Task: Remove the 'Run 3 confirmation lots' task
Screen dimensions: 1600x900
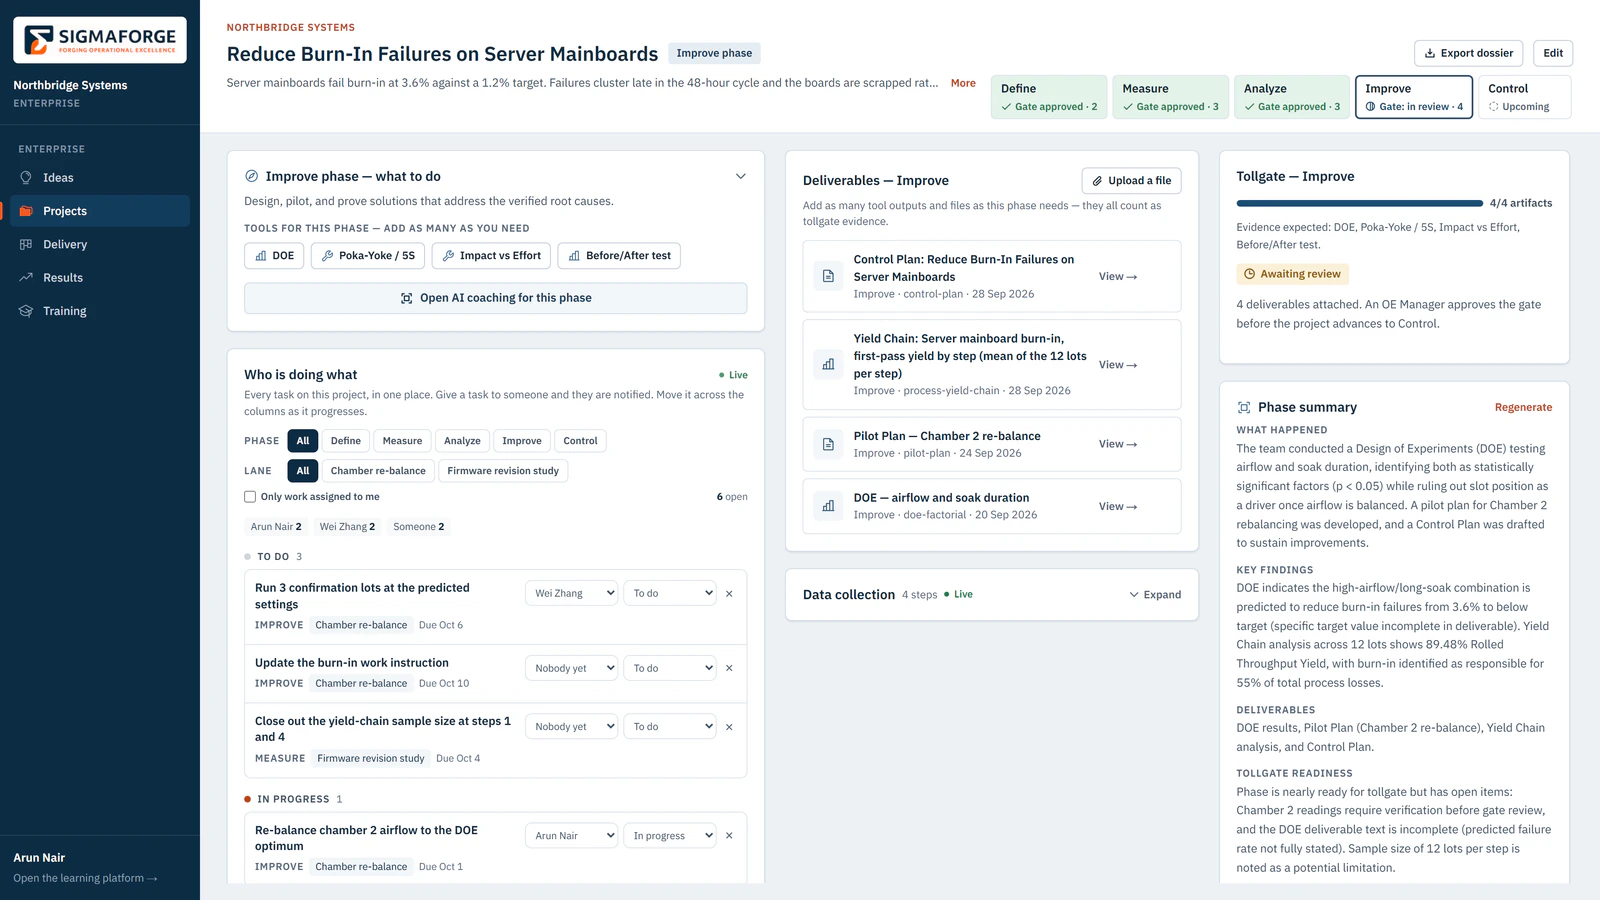Action: click(x=729, y=594)
